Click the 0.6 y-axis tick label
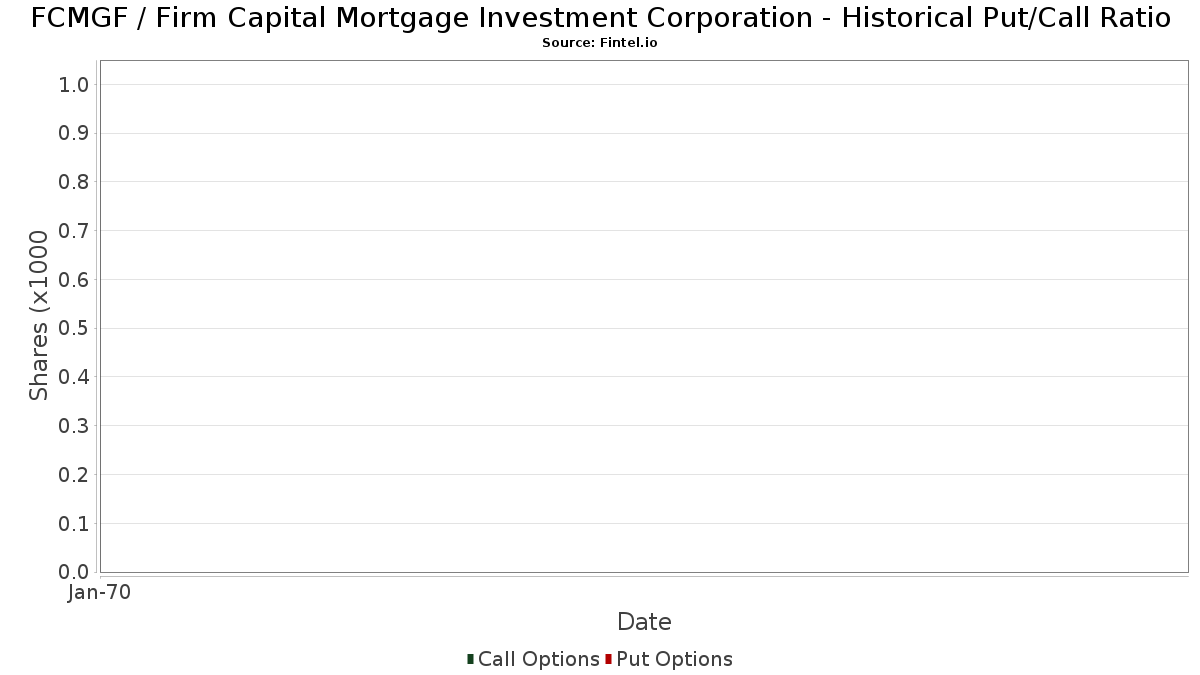 pyautogui.click(x=74, y=280)
